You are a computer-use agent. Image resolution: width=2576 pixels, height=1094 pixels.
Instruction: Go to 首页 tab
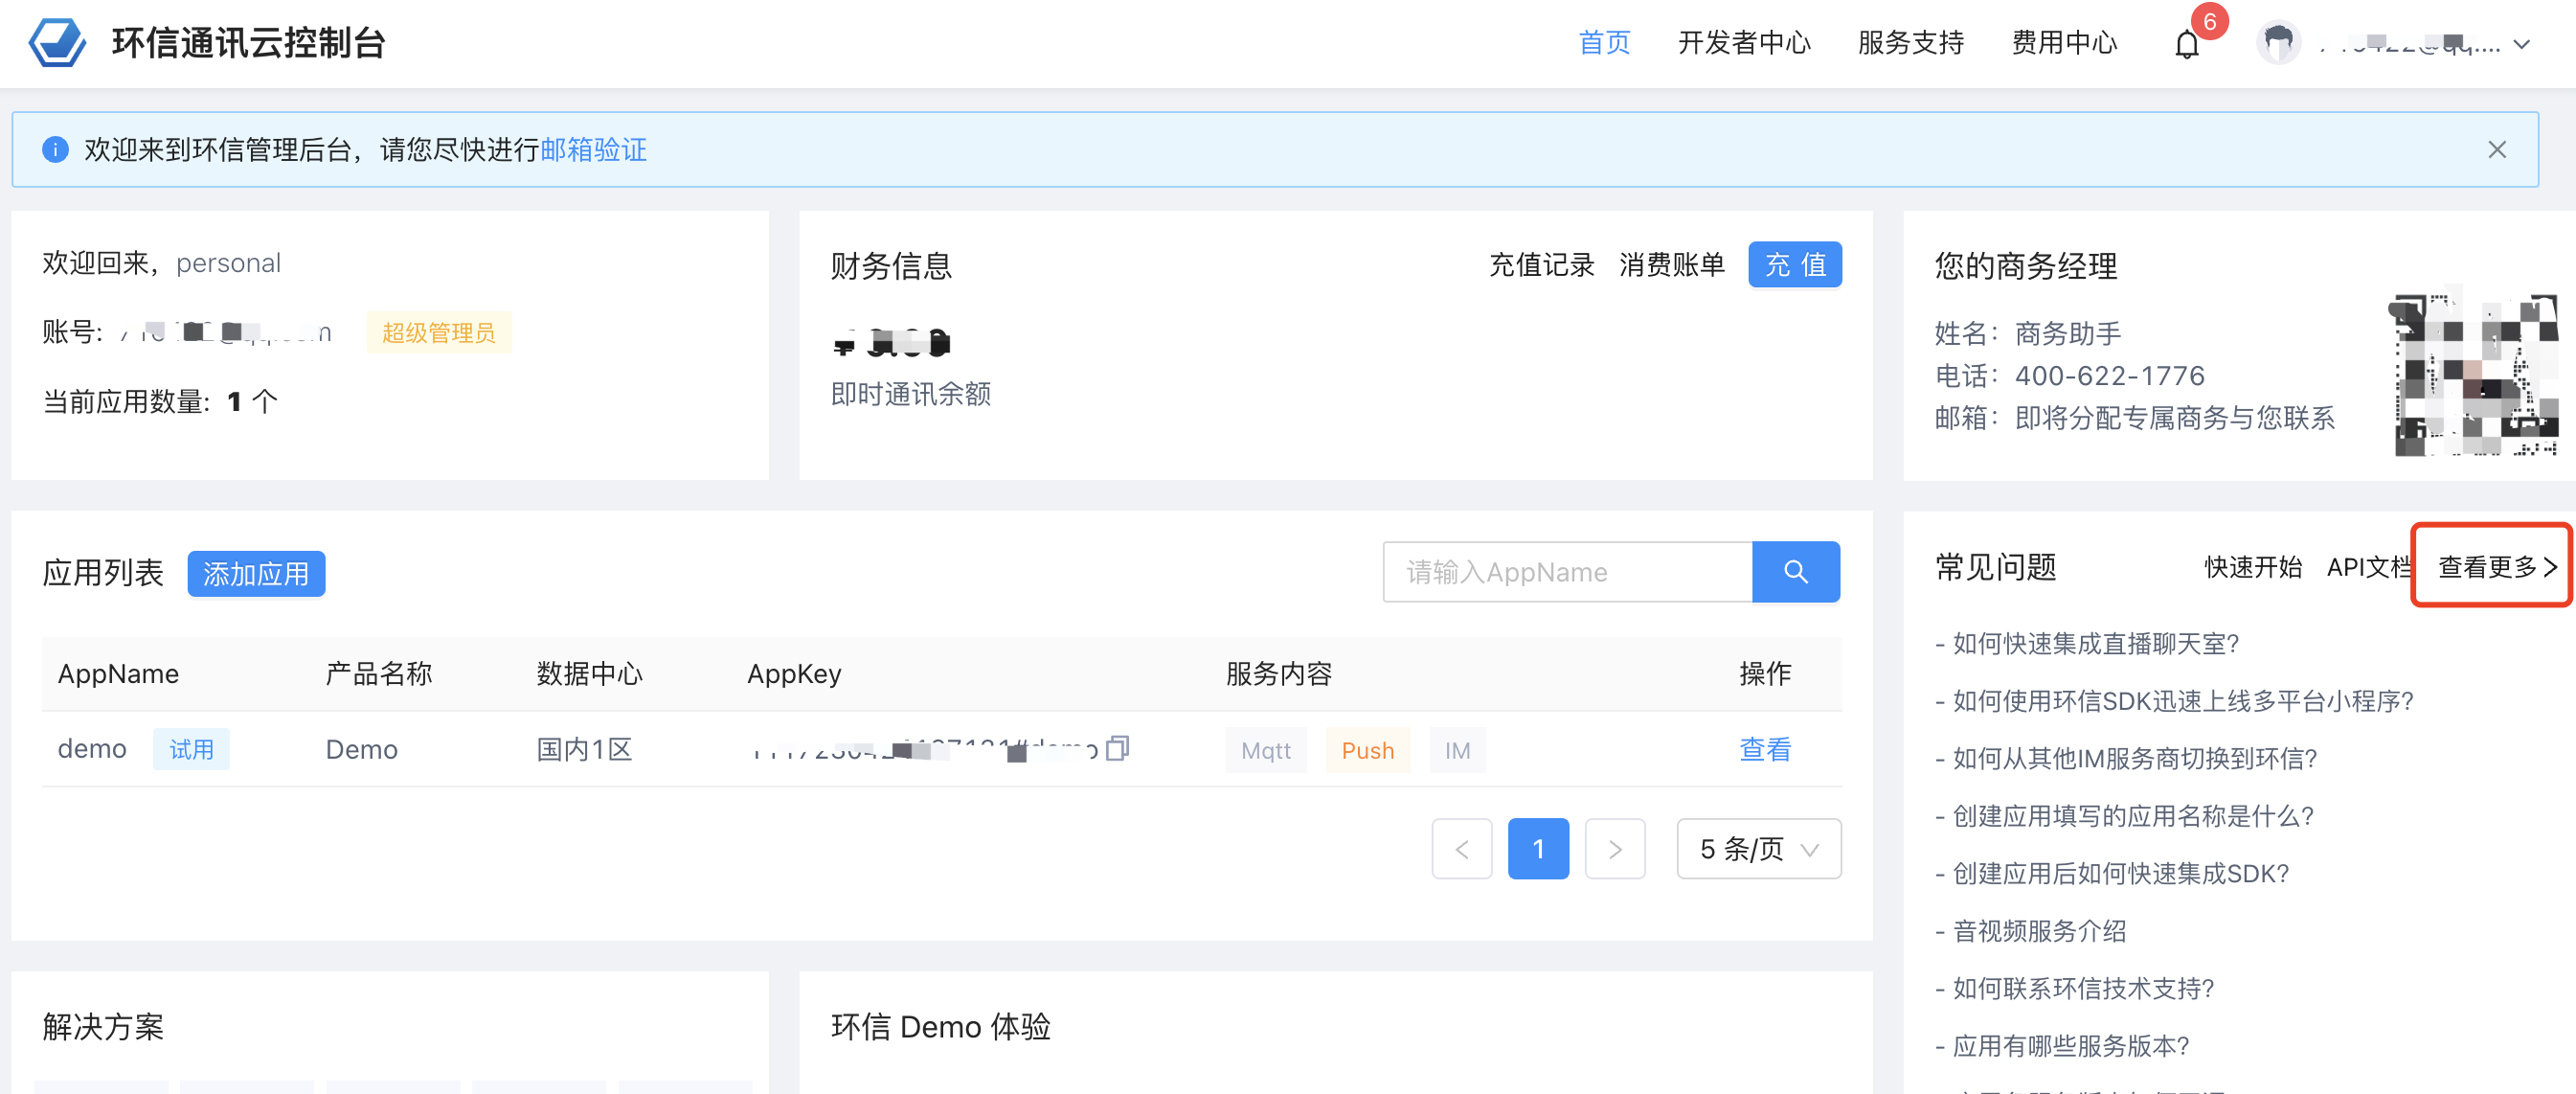click(x=1604, y=43)
